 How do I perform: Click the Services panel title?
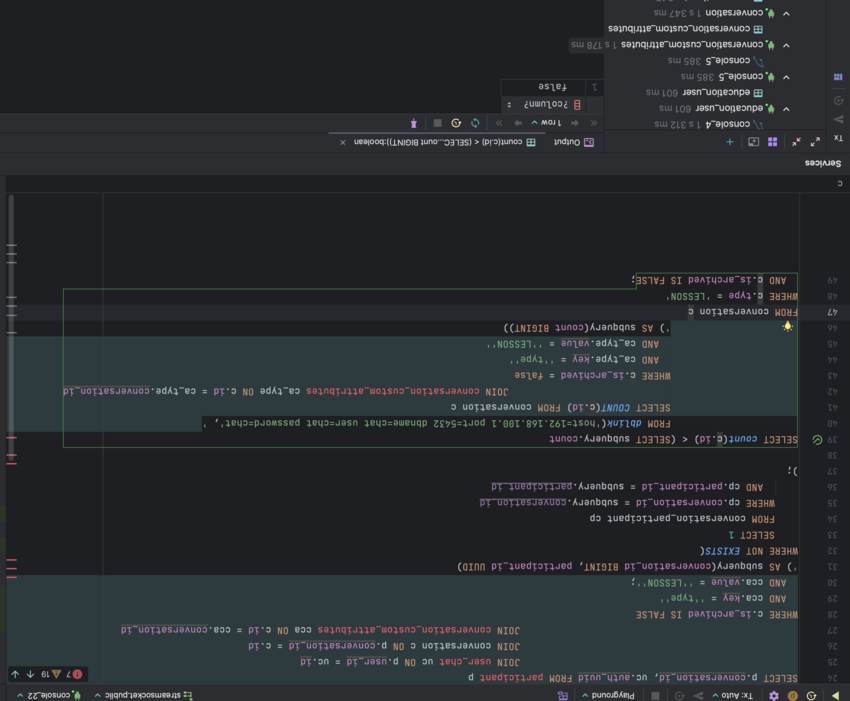pos(823,163)
